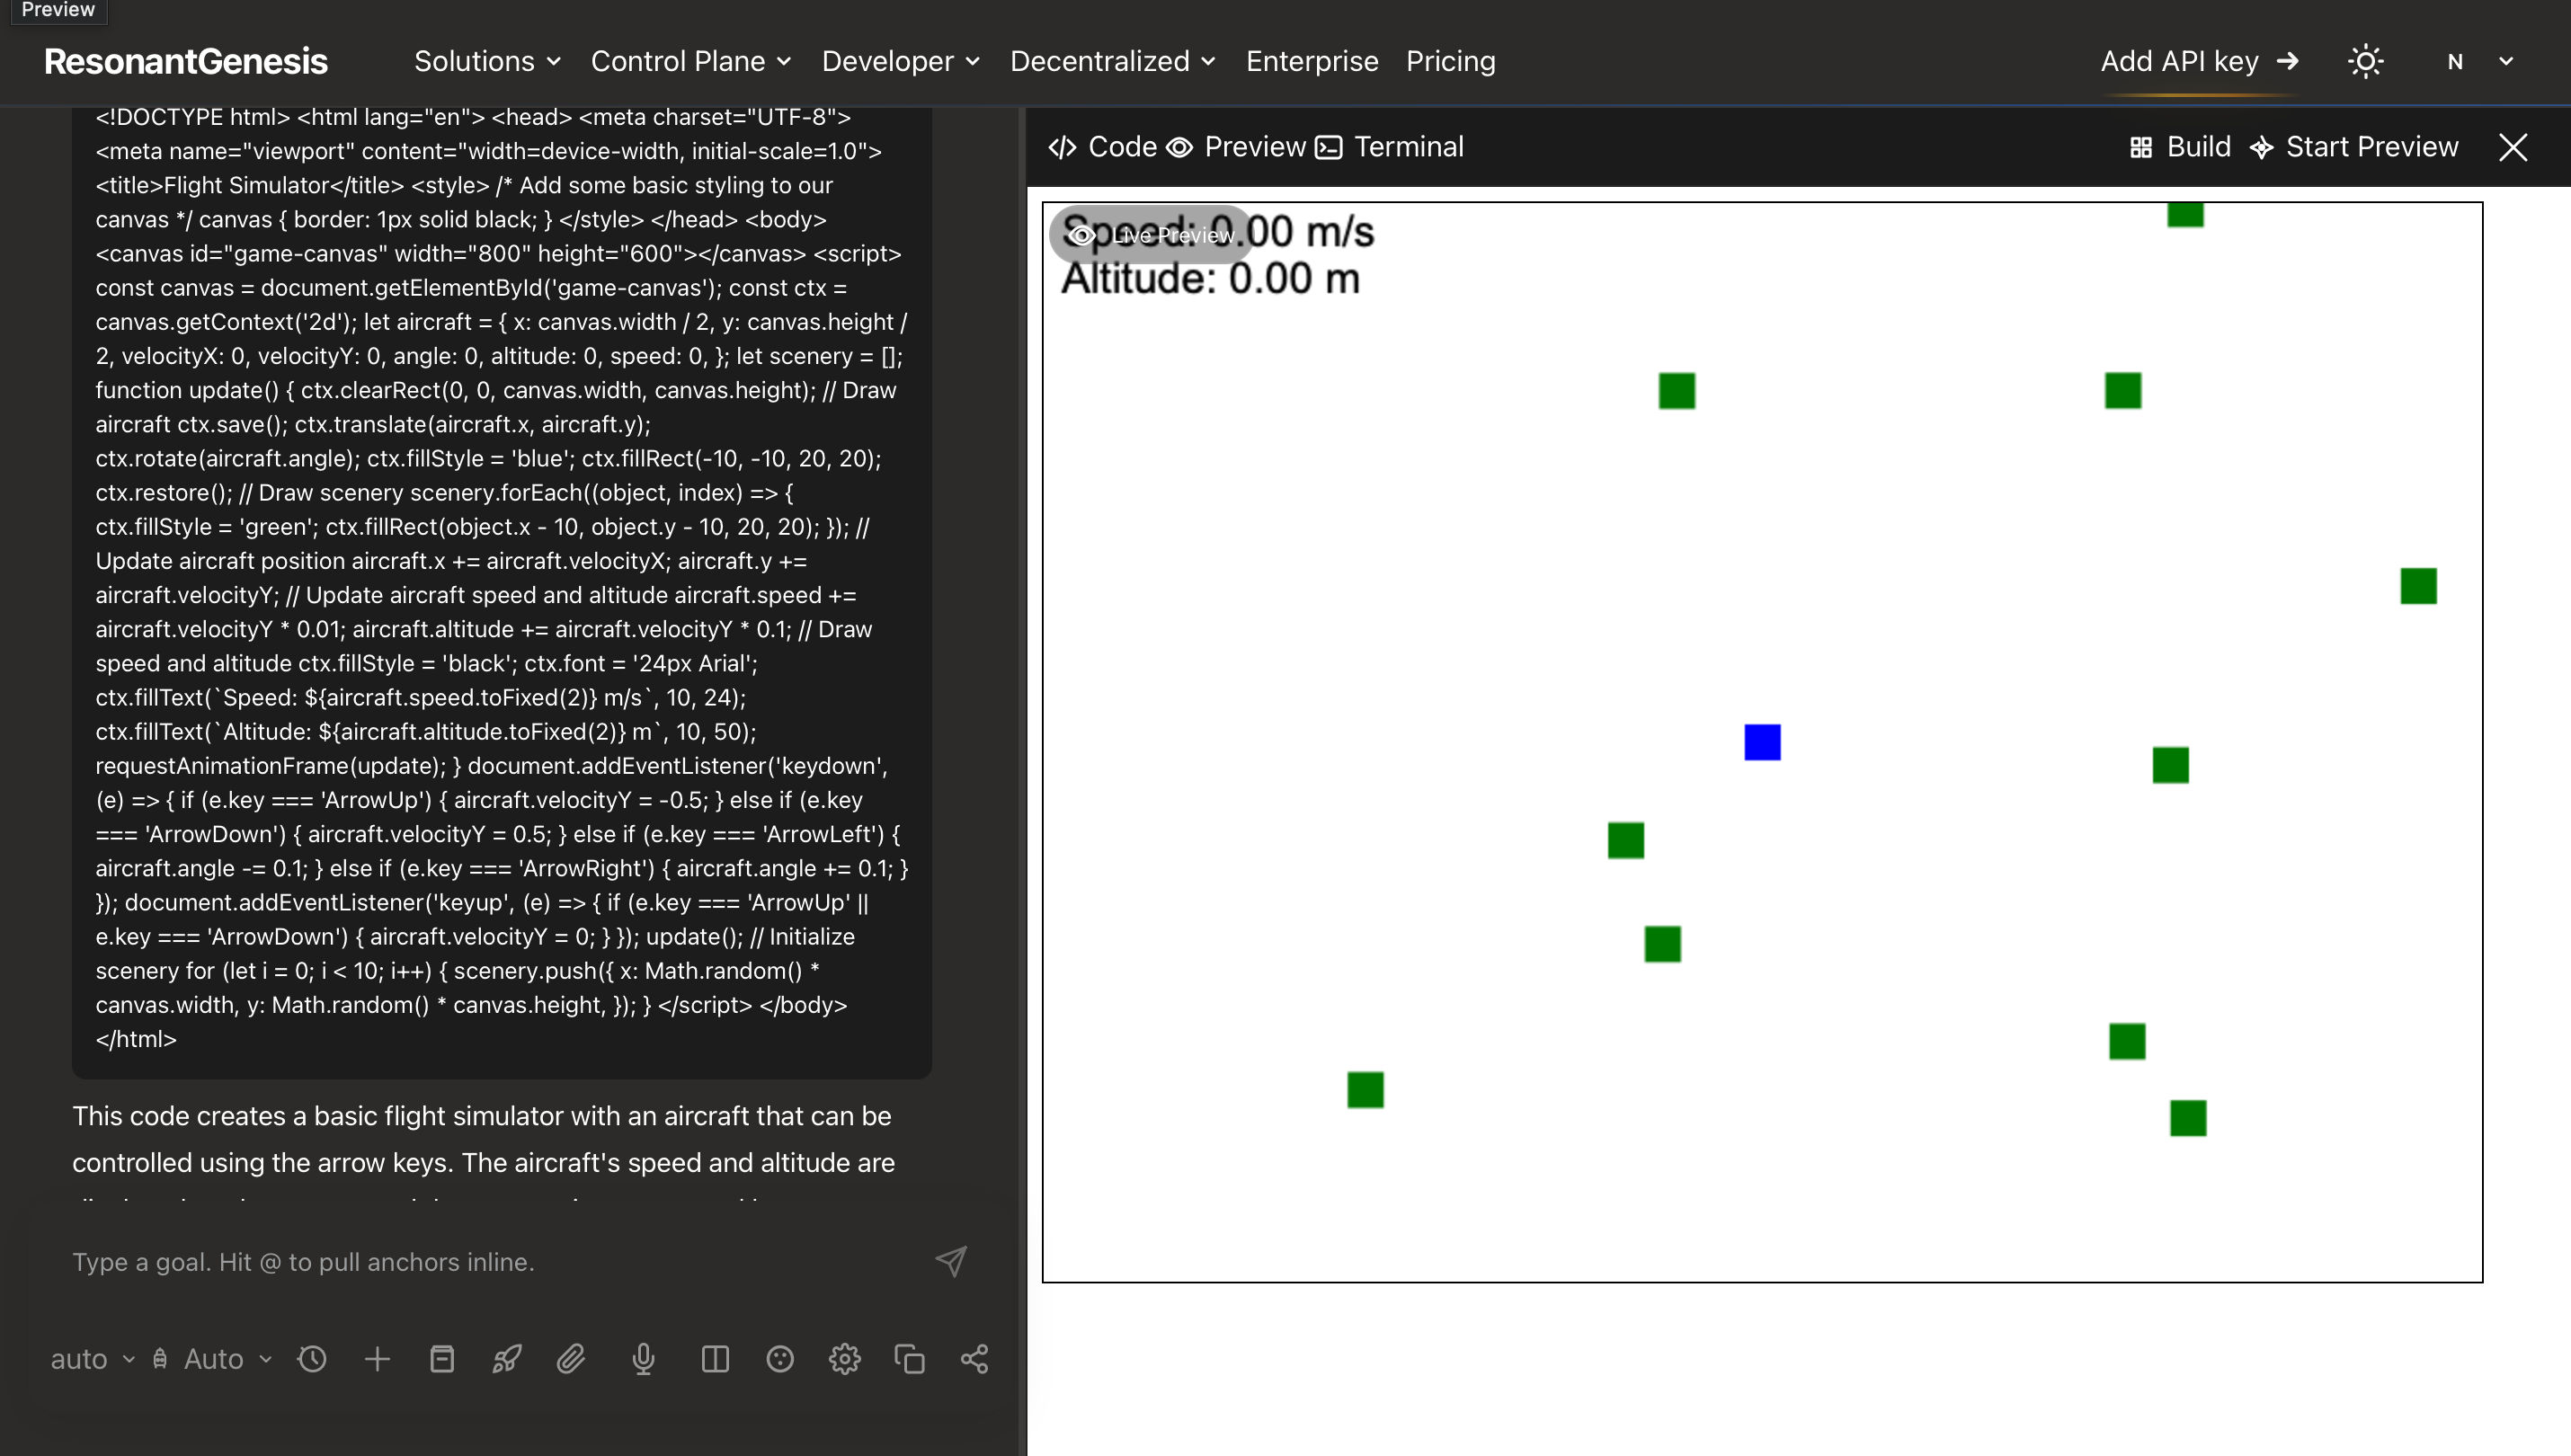Open the history clock icon
Viewport: 2571px width, 1456px height.
[x=311, y=1358]
